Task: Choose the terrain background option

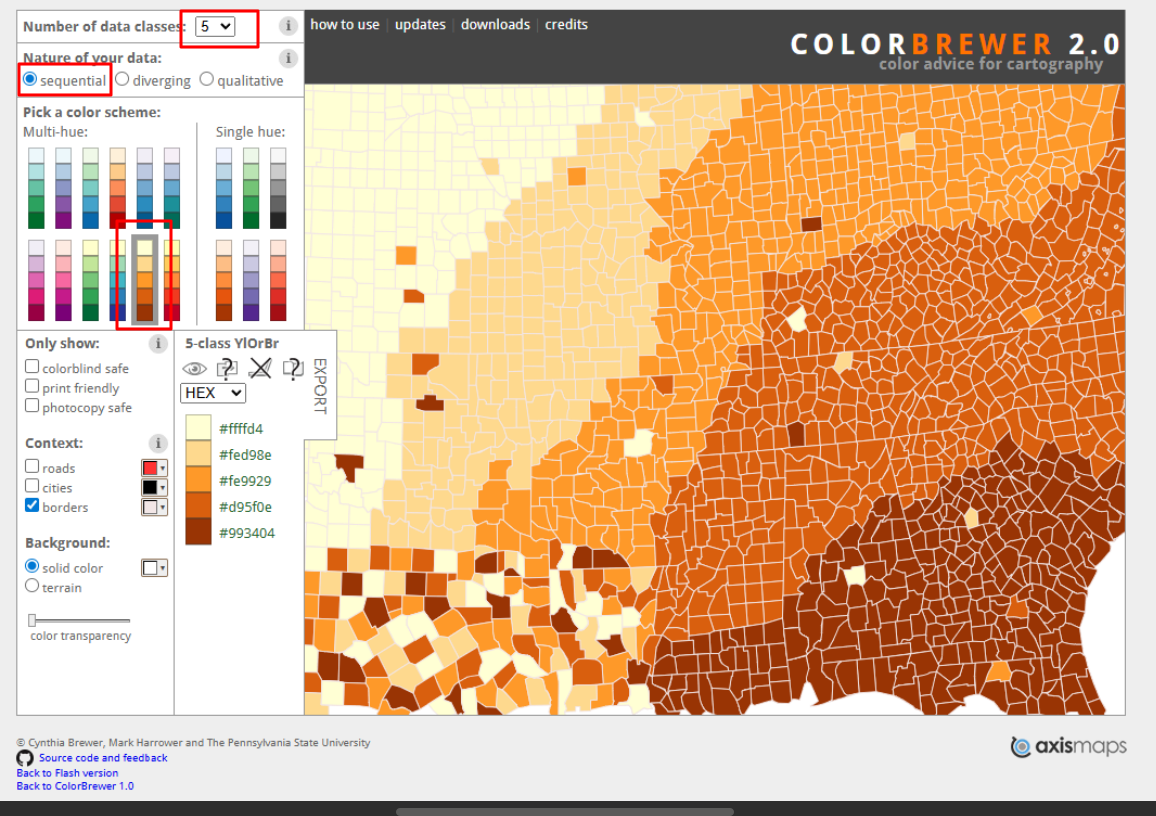Action: [x=32, y=586]
